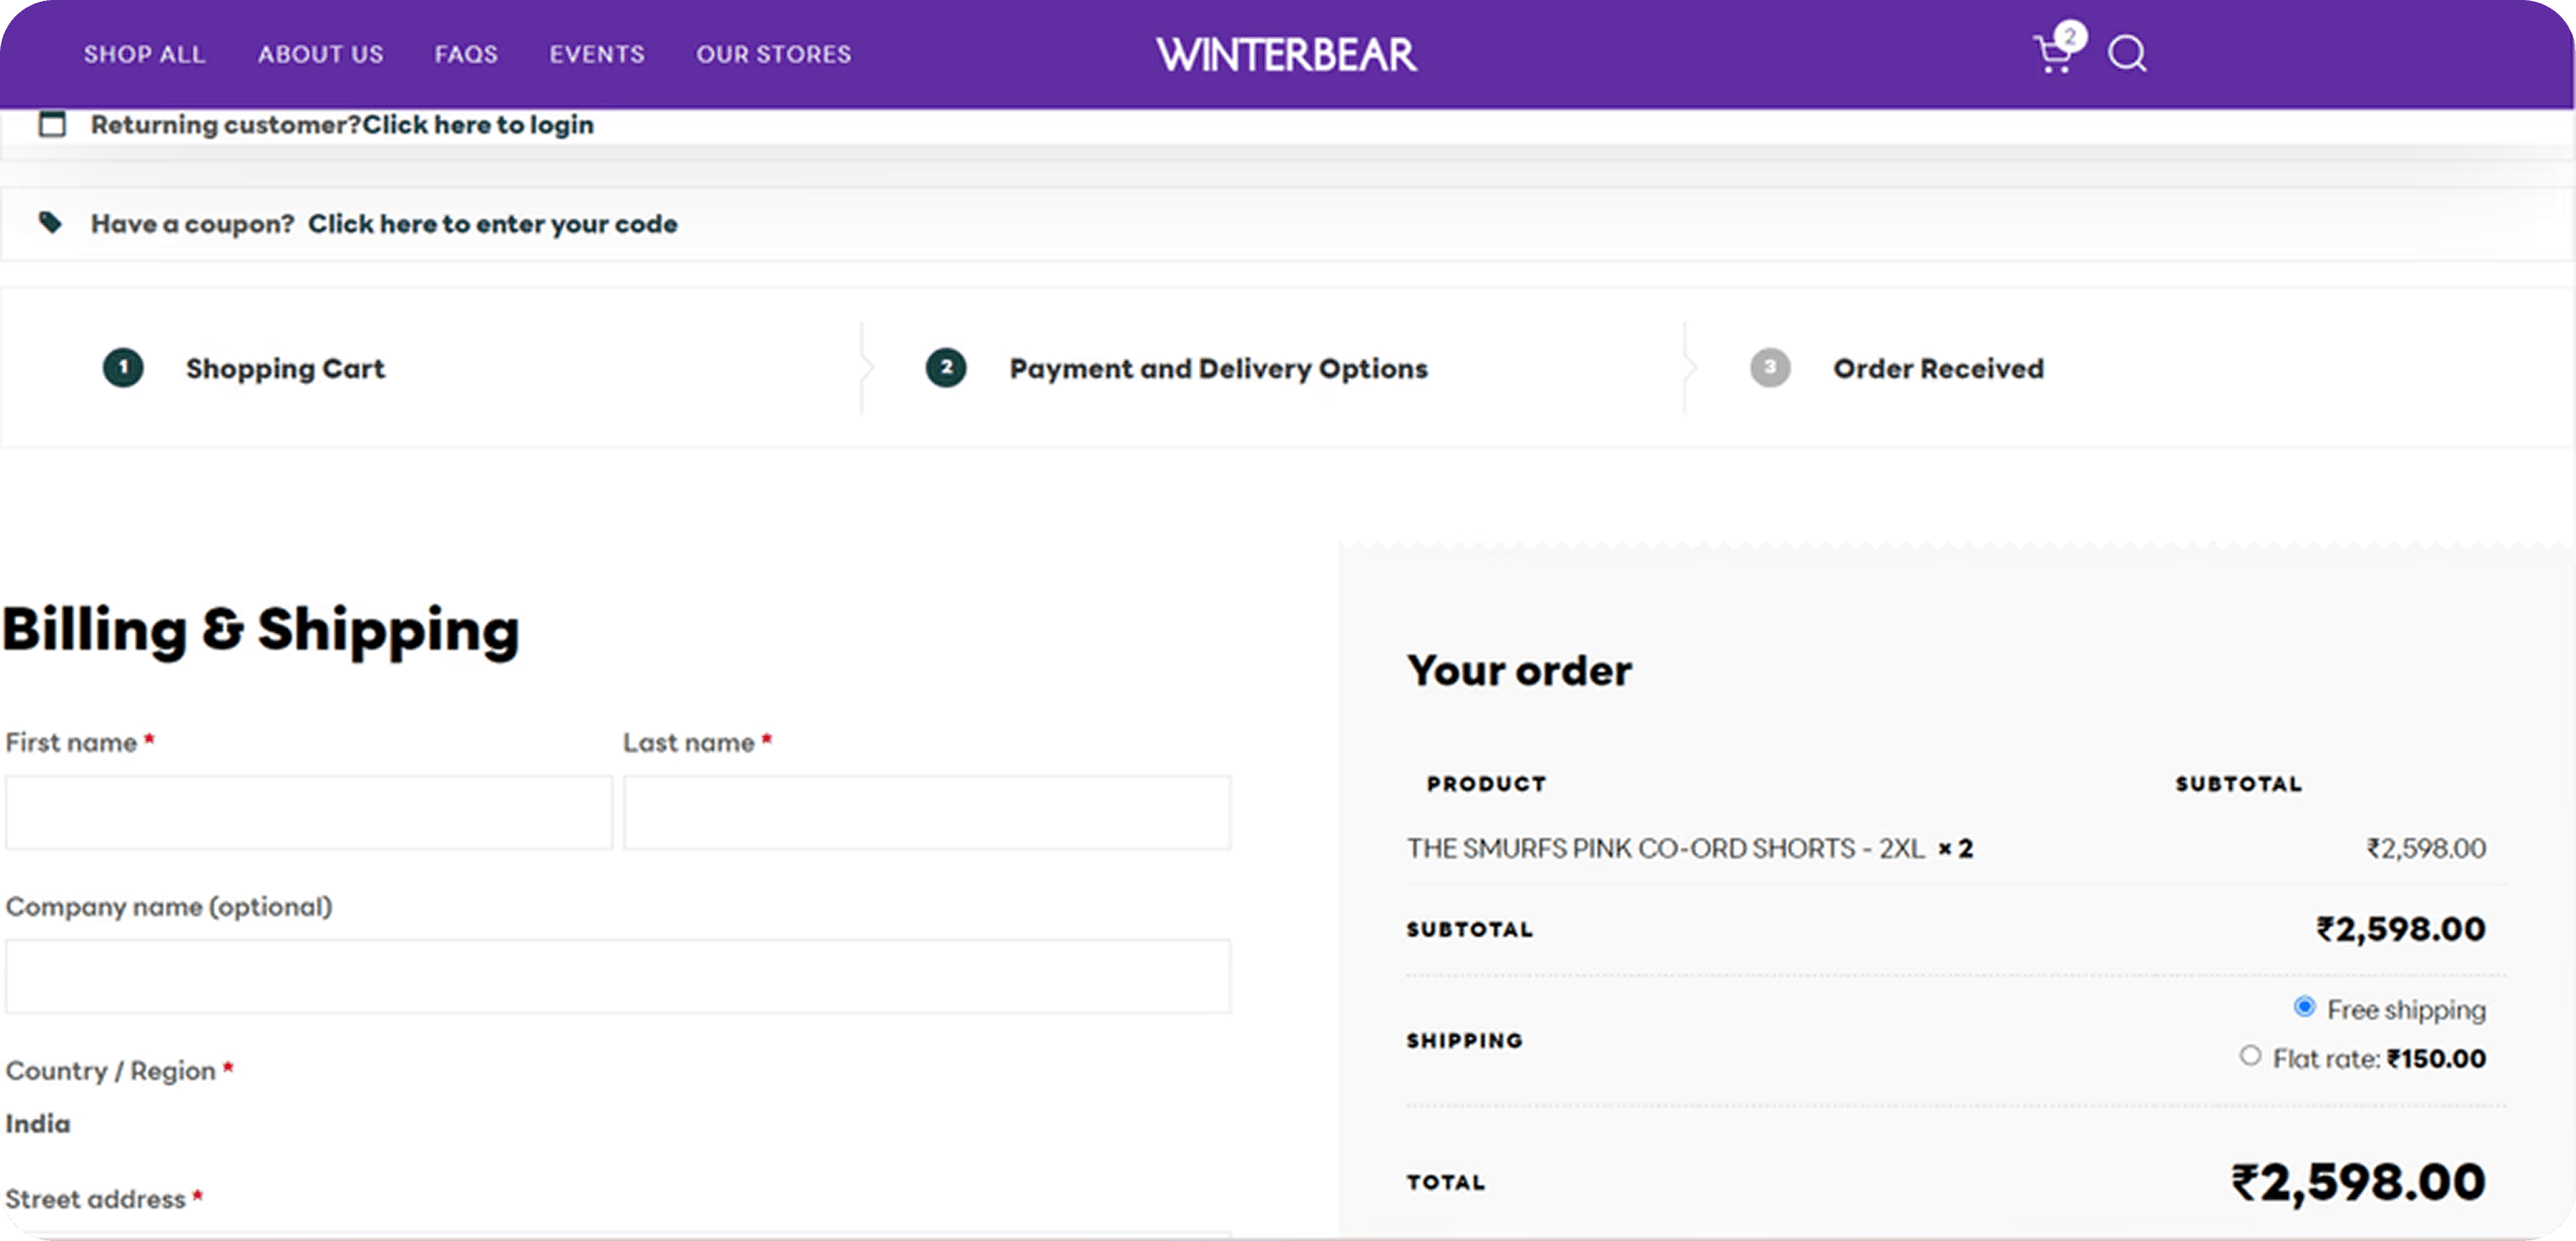Viewport: 2576px width, 1241px height.
Task: Click step 3 circle icon
Action: 1769,368
